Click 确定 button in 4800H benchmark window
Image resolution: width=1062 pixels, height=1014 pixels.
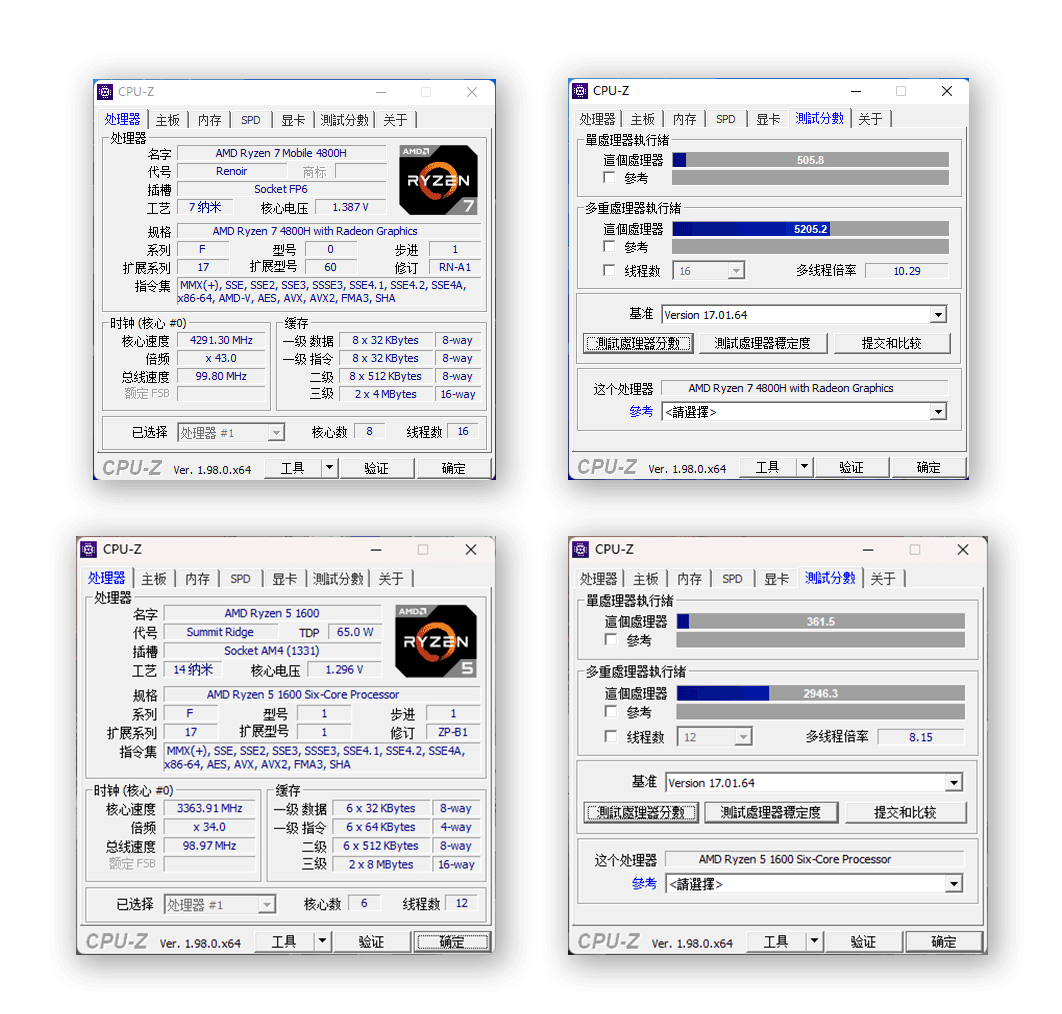coord(929,467)
